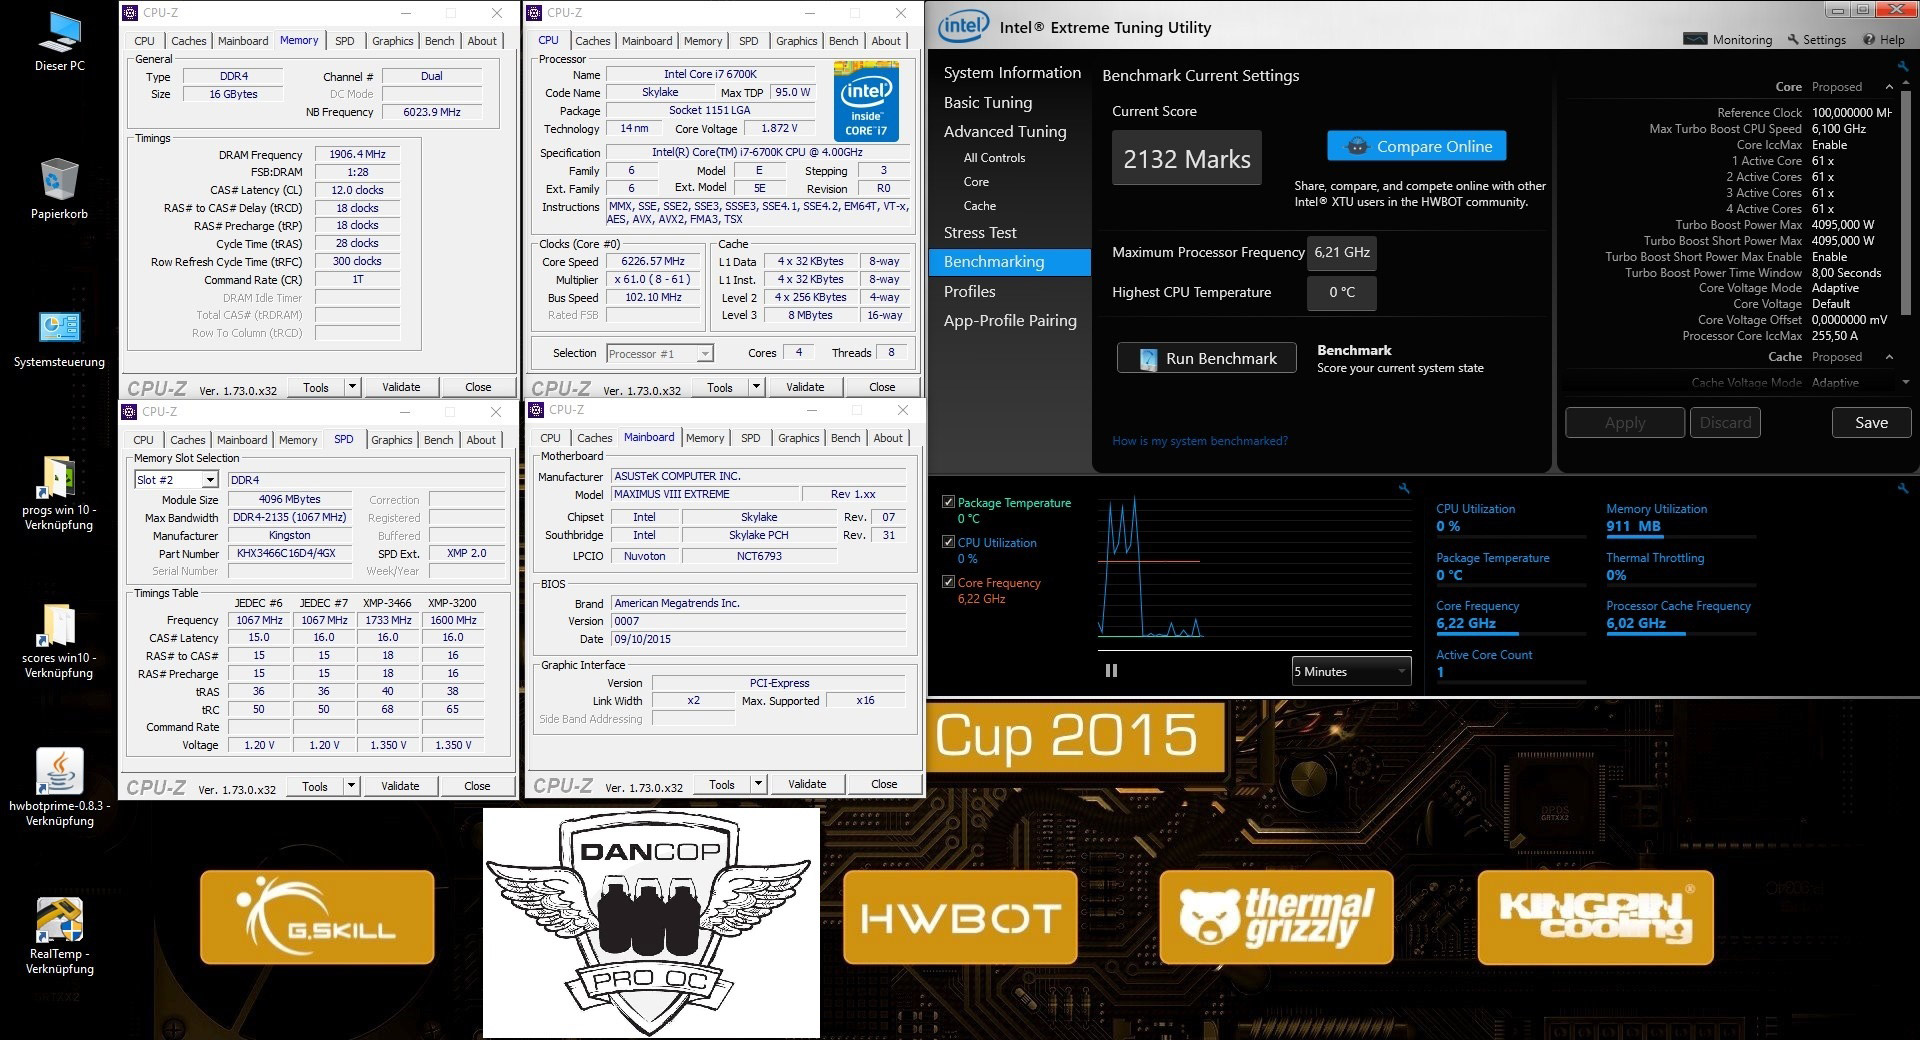This screenshot has height=1040, width=1920.
Task: Open the Tools dropdown arrow in CPU tab CPU-Z window
Action: pyautogui.click(x=756, y=387)
